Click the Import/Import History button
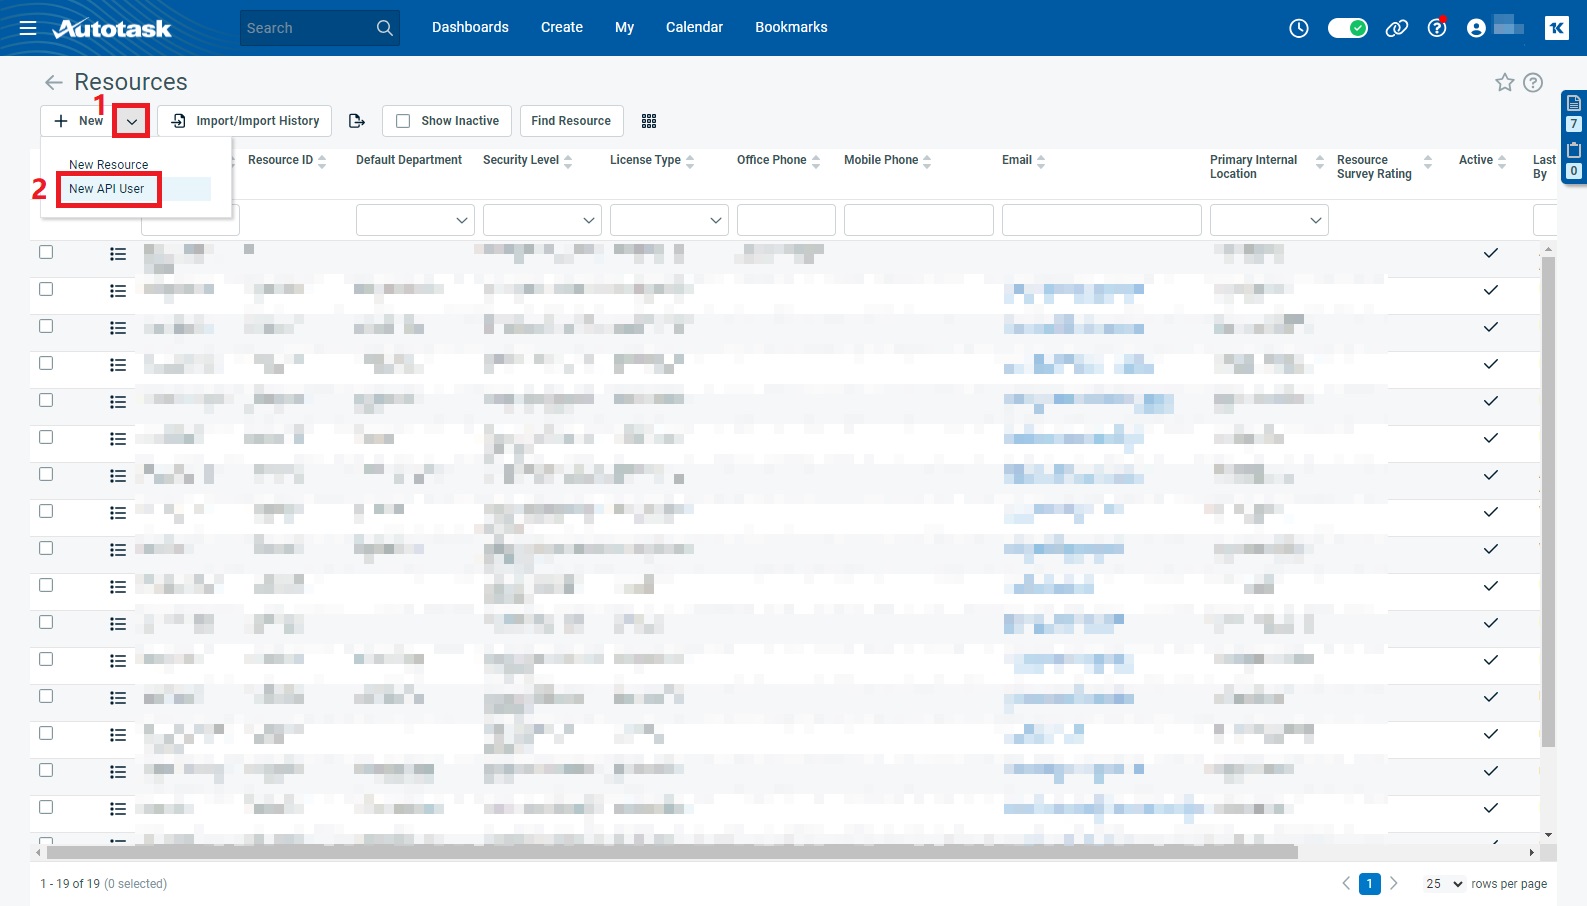The width and height of the screenshot is (1587, 906). click(245, 121)
